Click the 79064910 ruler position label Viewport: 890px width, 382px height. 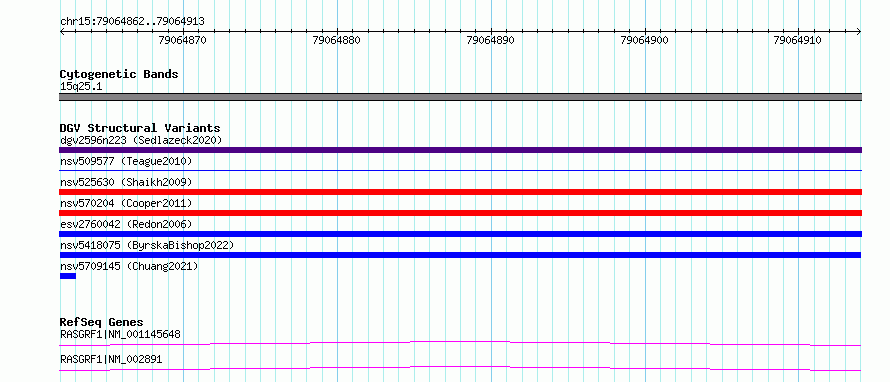(x=797, y=40)
